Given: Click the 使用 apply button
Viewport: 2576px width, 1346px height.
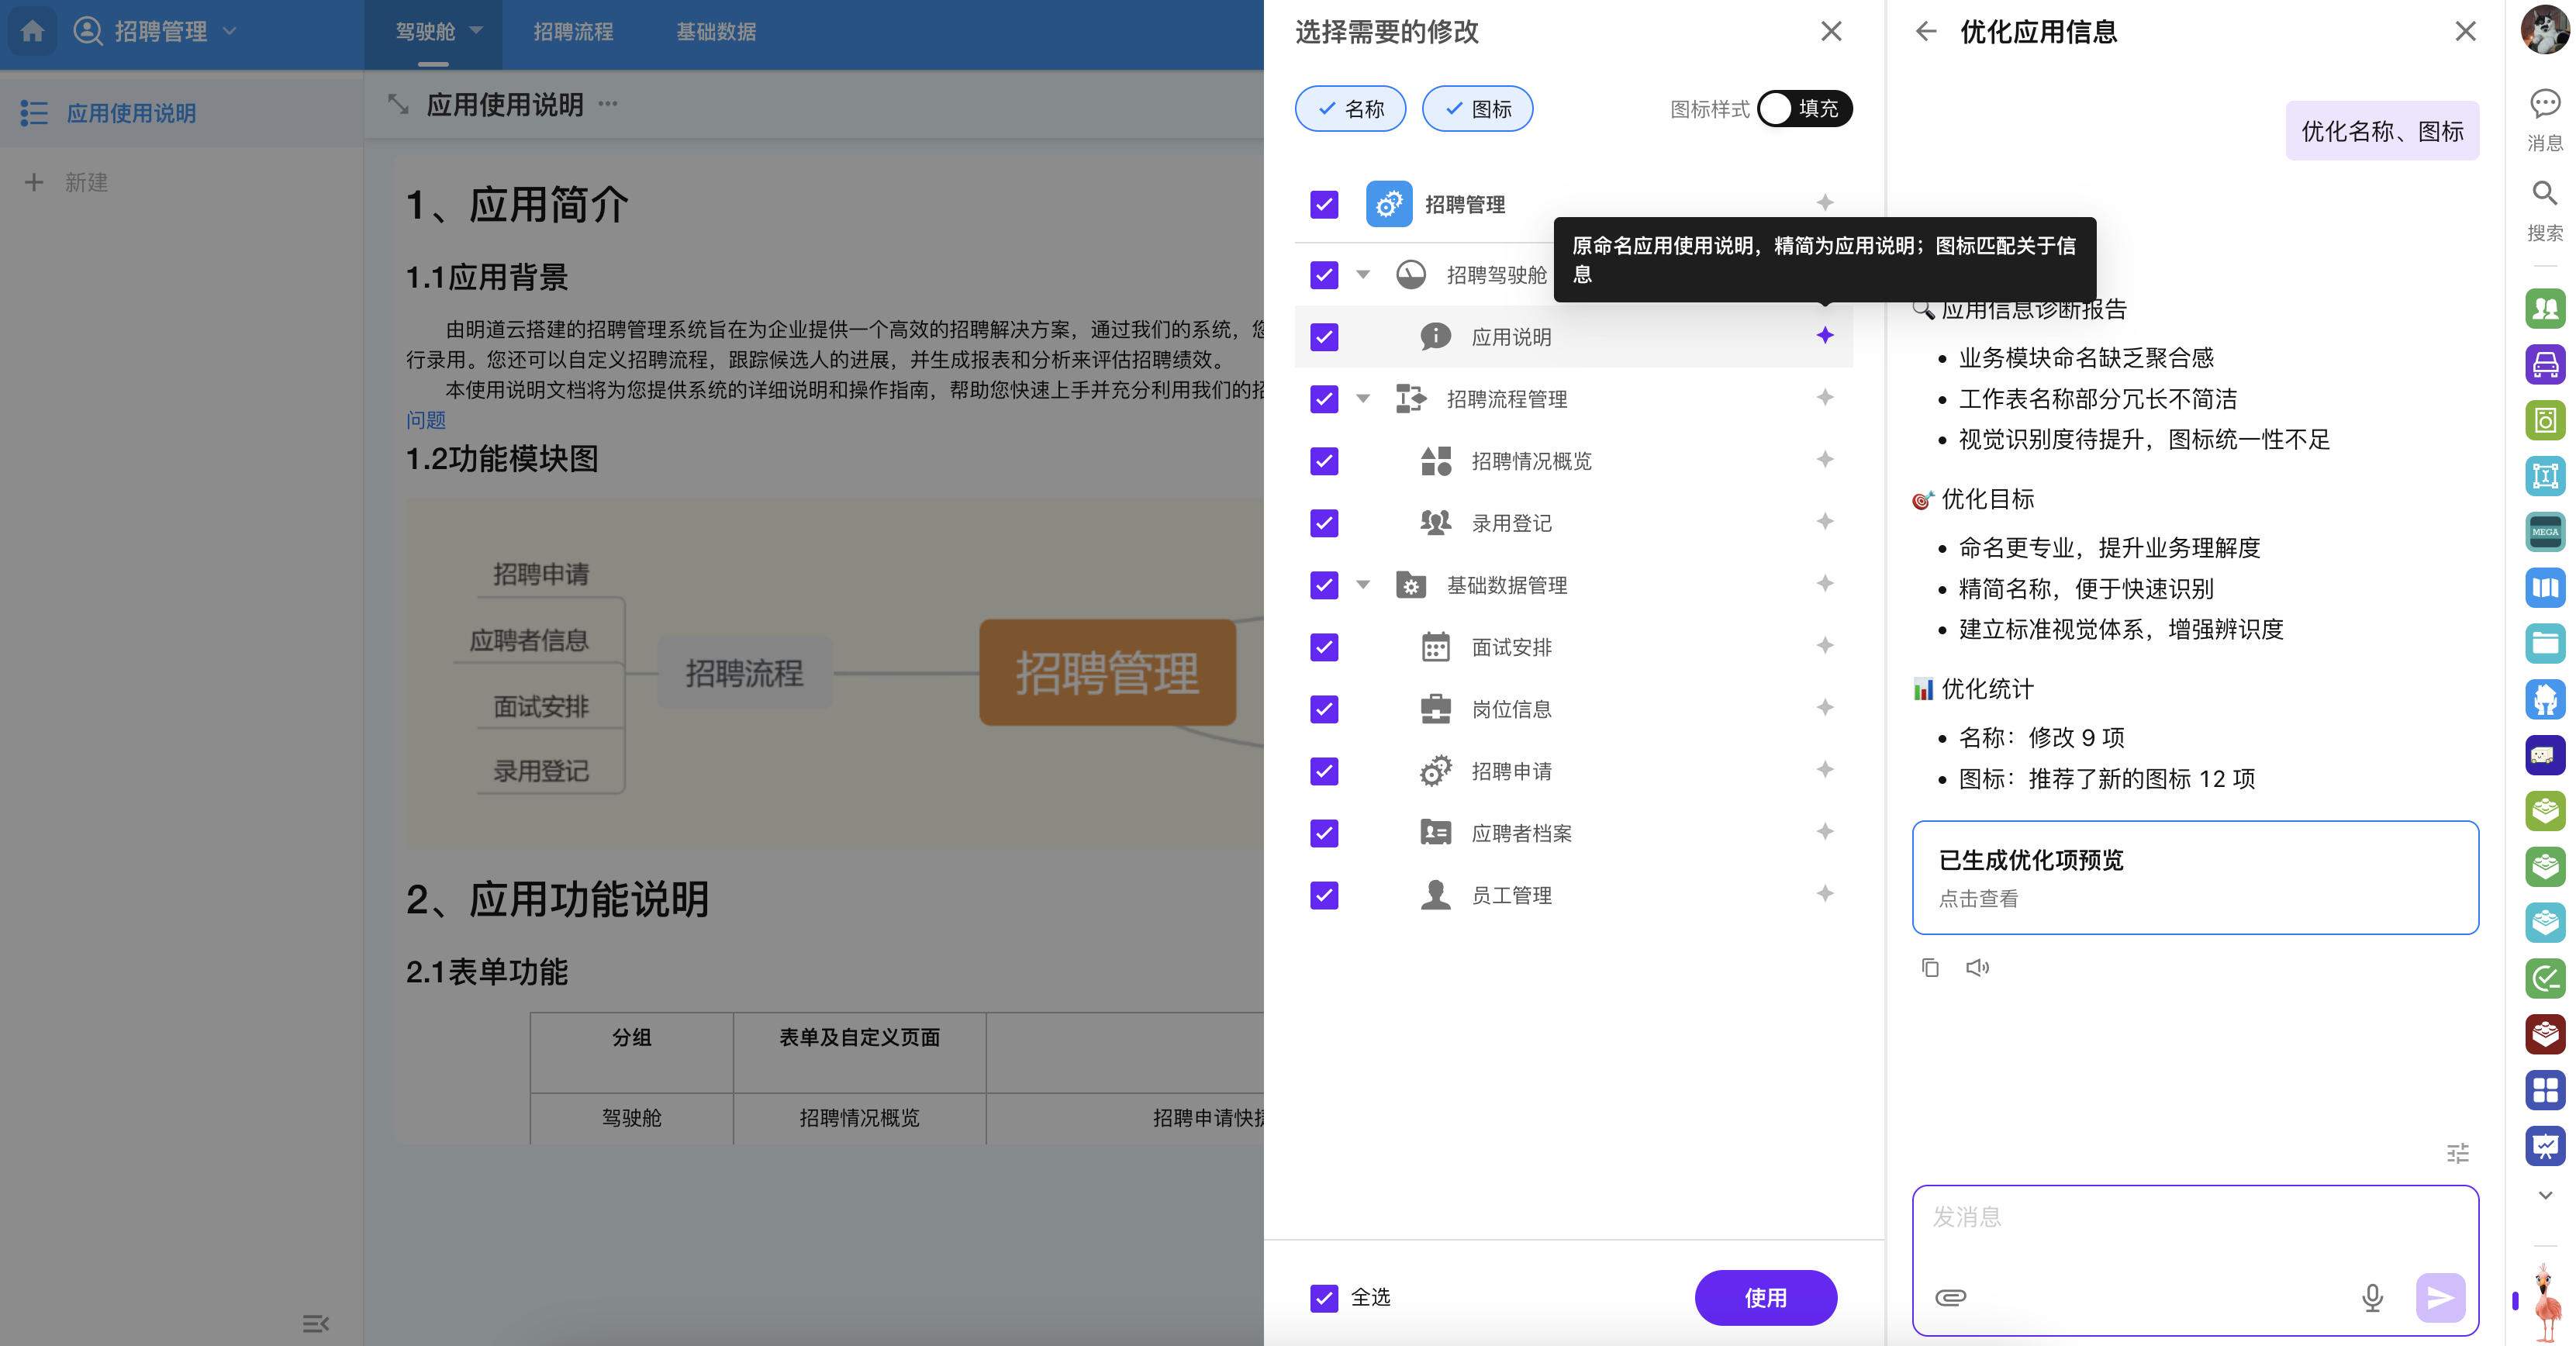Looking at the screenshot, I should click(x=1765, y=1298).
